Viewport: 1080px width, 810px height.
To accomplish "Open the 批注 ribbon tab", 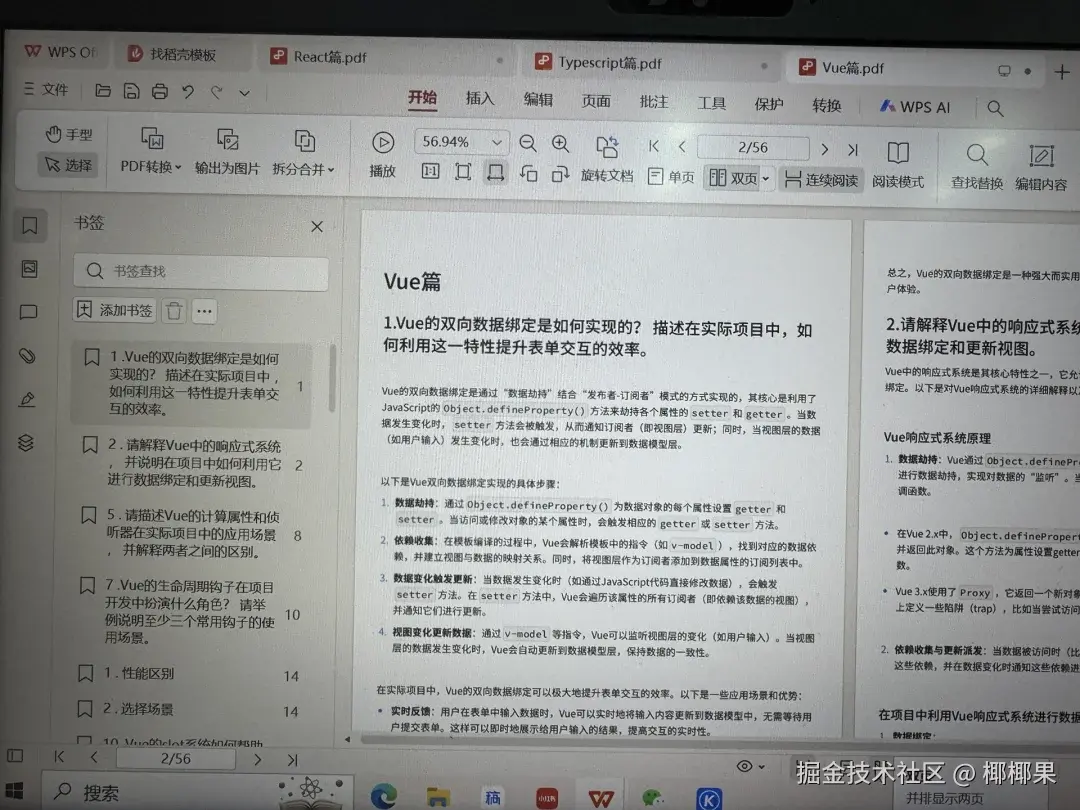I will coord(654,102).
